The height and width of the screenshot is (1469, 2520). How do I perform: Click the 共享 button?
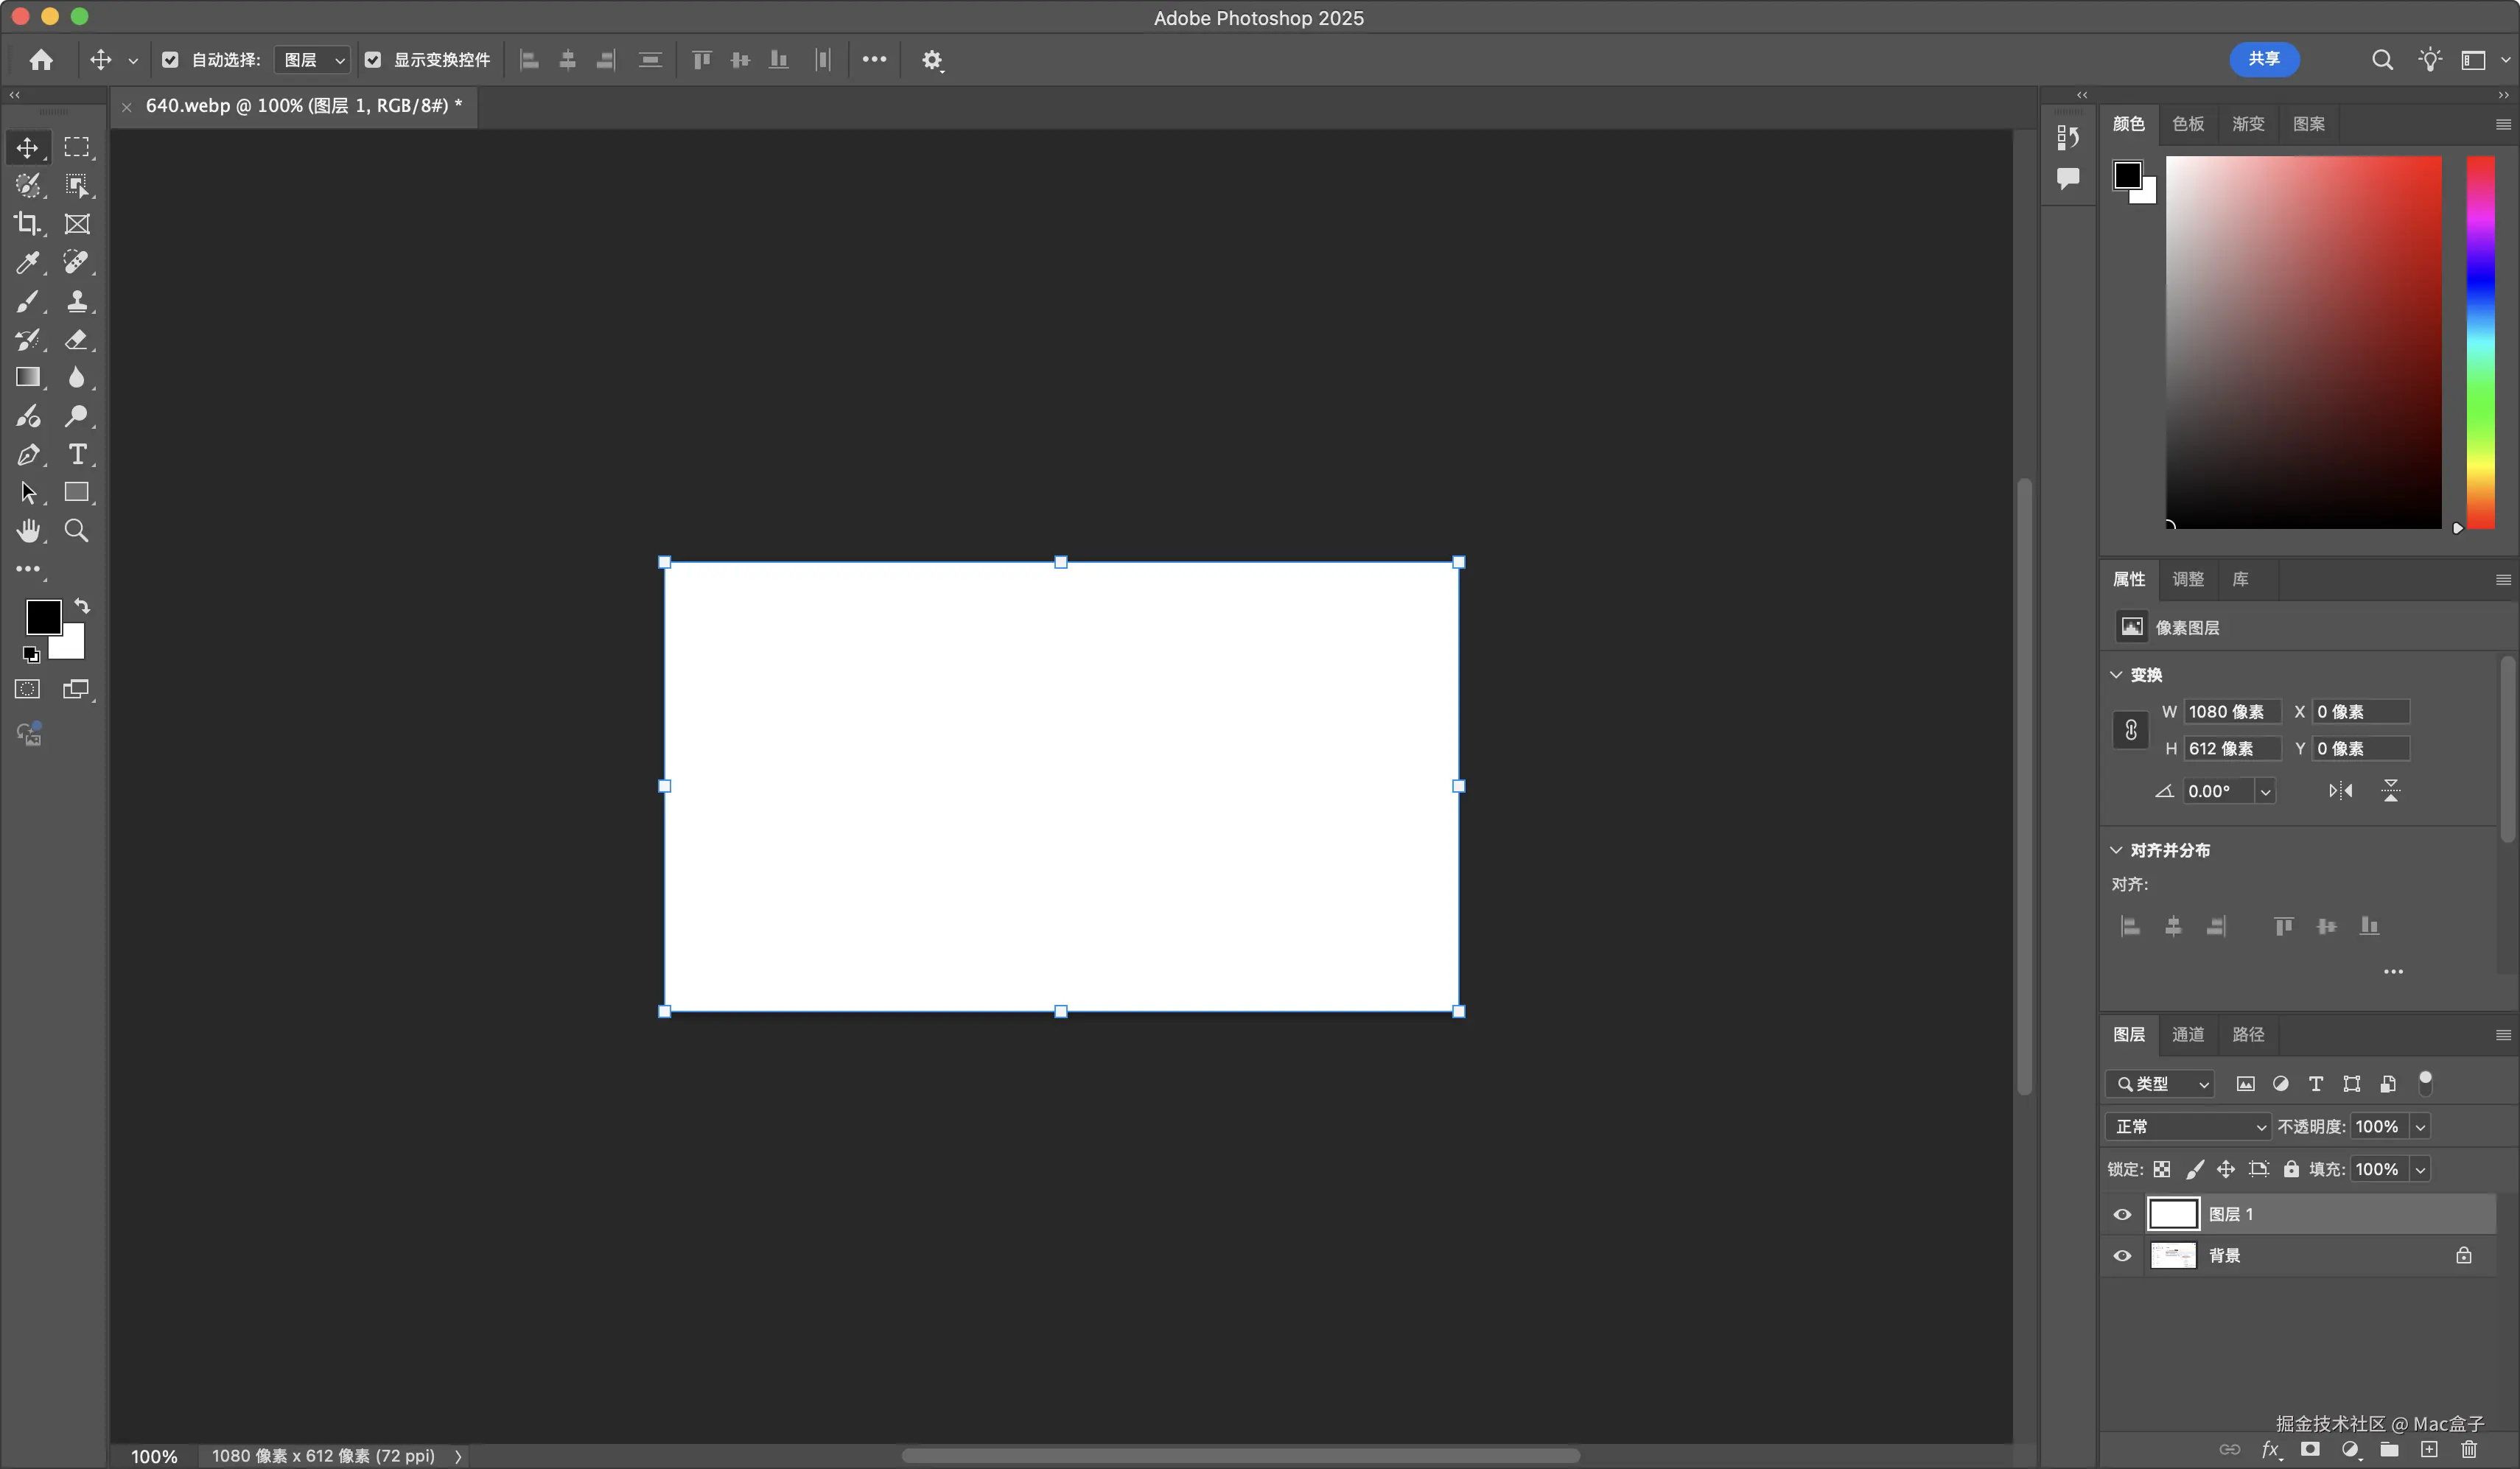(2264, 59)
